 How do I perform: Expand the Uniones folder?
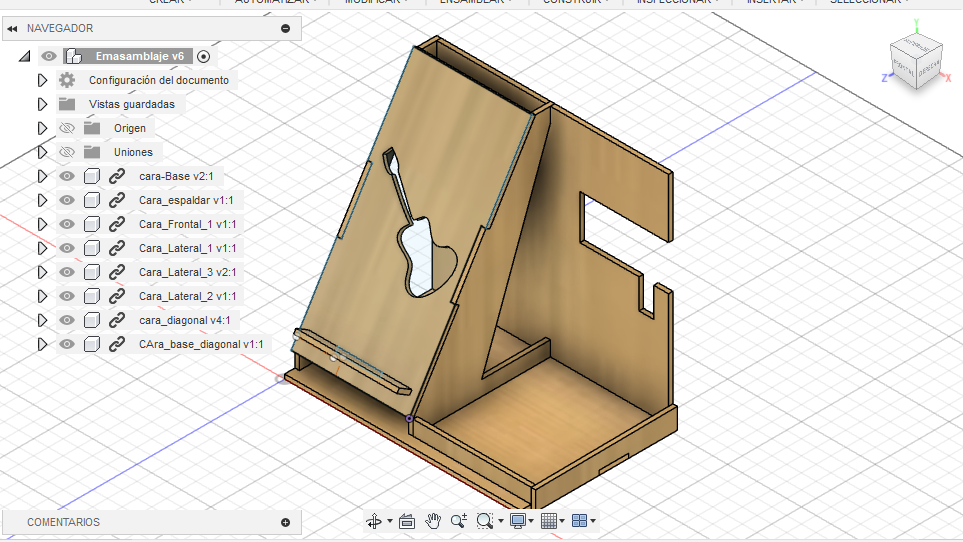(42, 152)
